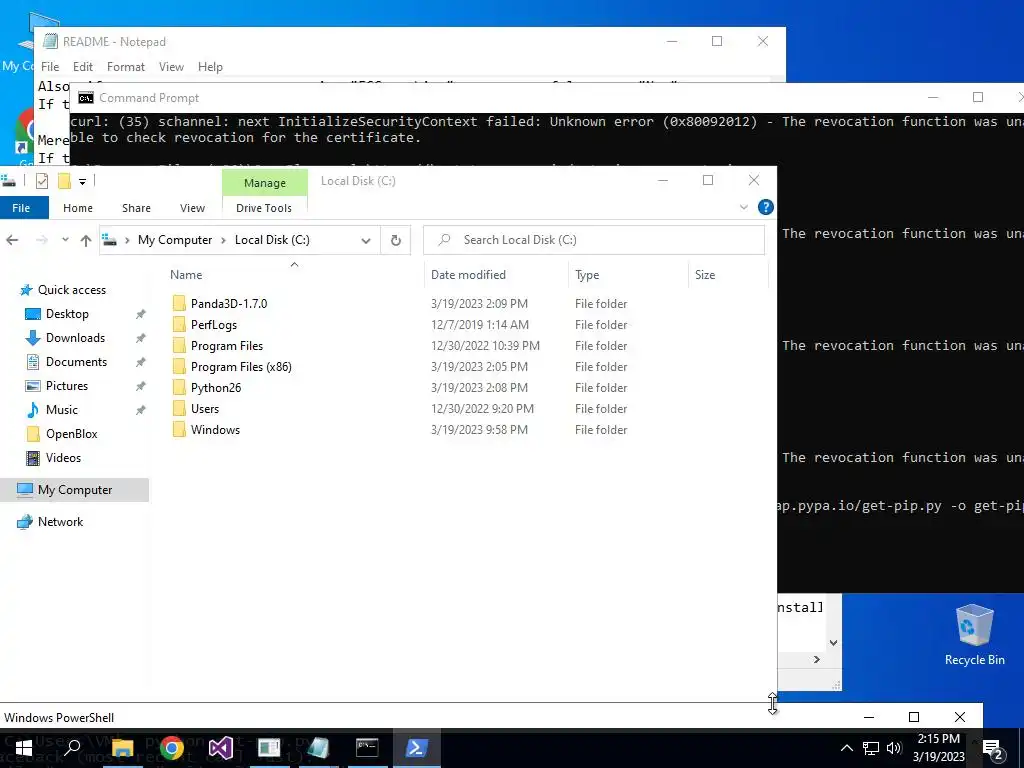Viewport: 1024px width, 768px height.
Task: Sort by the Date modified column header
Action: (x=468, y=275)
